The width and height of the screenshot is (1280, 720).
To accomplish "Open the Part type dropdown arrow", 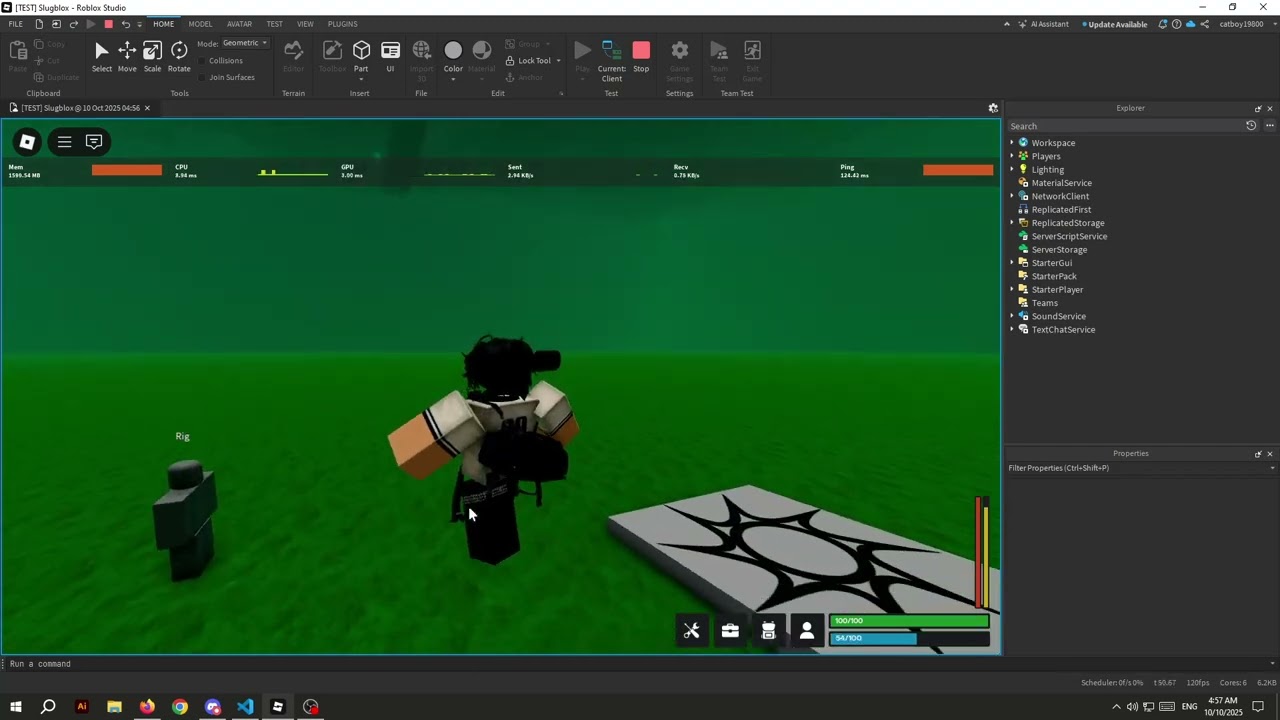I will tap(361, 78).
